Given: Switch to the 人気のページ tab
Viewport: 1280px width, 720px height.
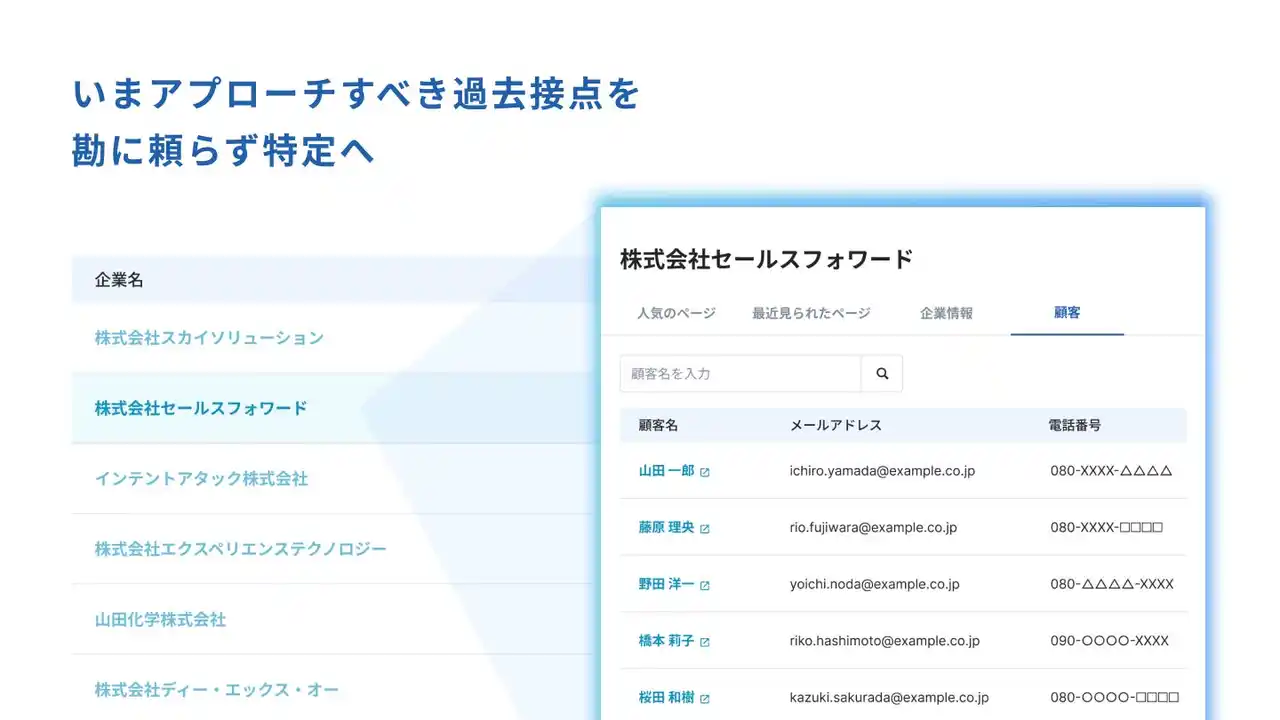Looking at the screenshot, I should pyautogui.click(x=676, y=313).
